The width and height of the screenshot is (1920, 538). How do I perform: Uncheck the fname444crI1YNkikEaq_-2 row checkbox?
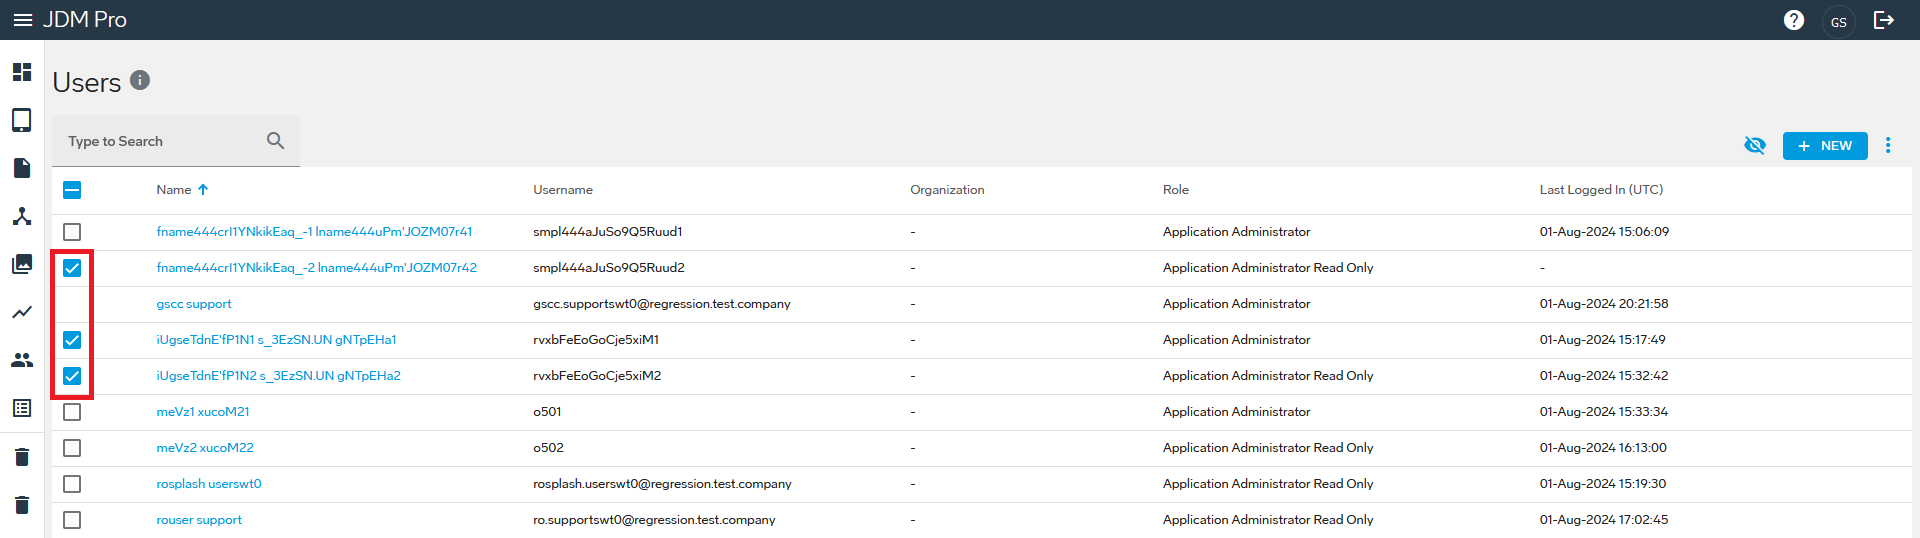72,268
